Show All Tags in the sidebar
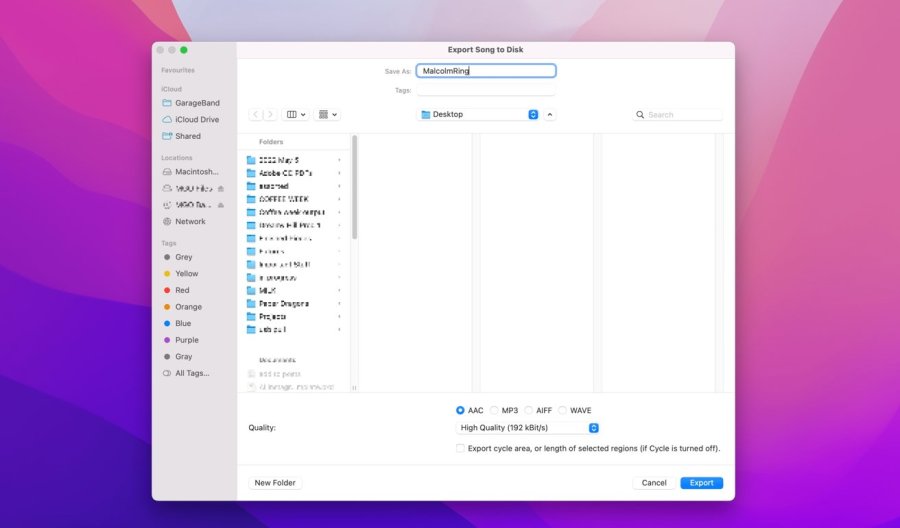 [186, 373]
